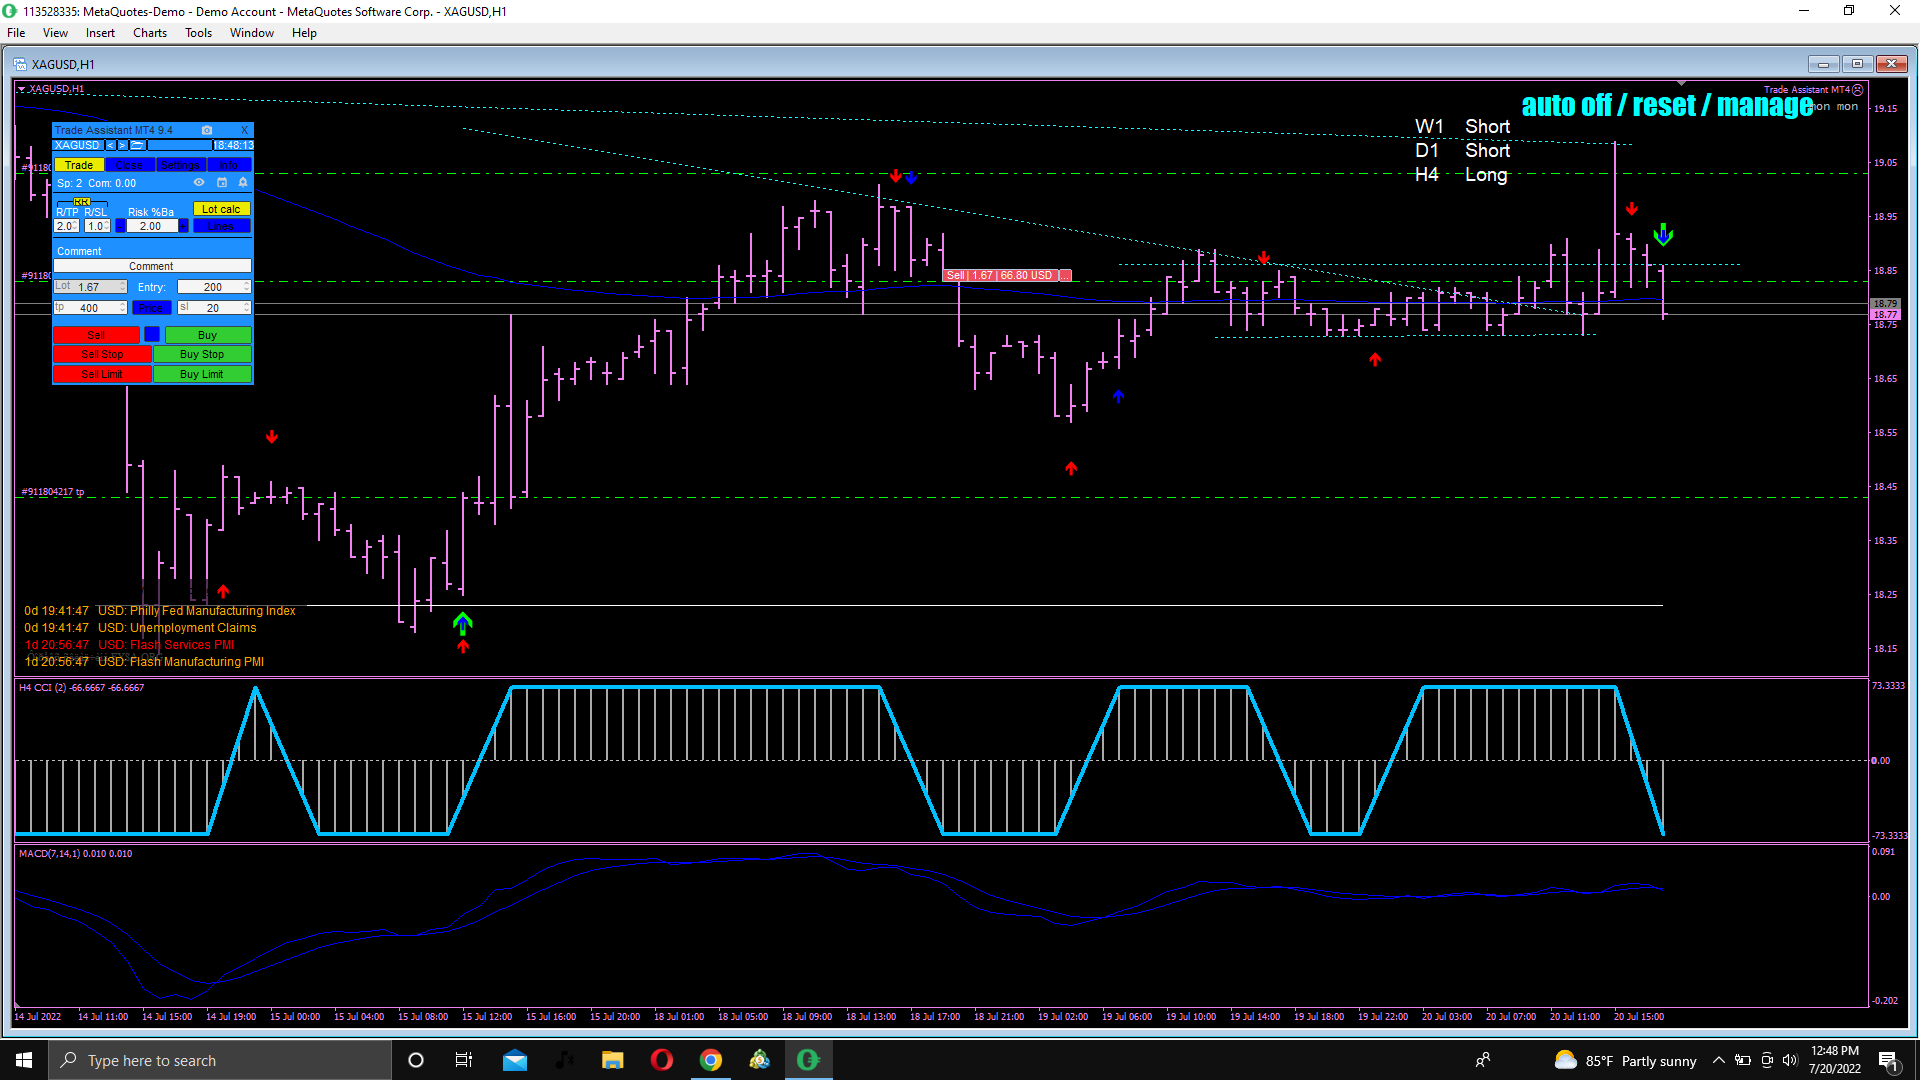This screenshot has width=1920, height=1080.
Task: Open the calendar icon in Trade Assistant panel
Action: pos(222,183)
